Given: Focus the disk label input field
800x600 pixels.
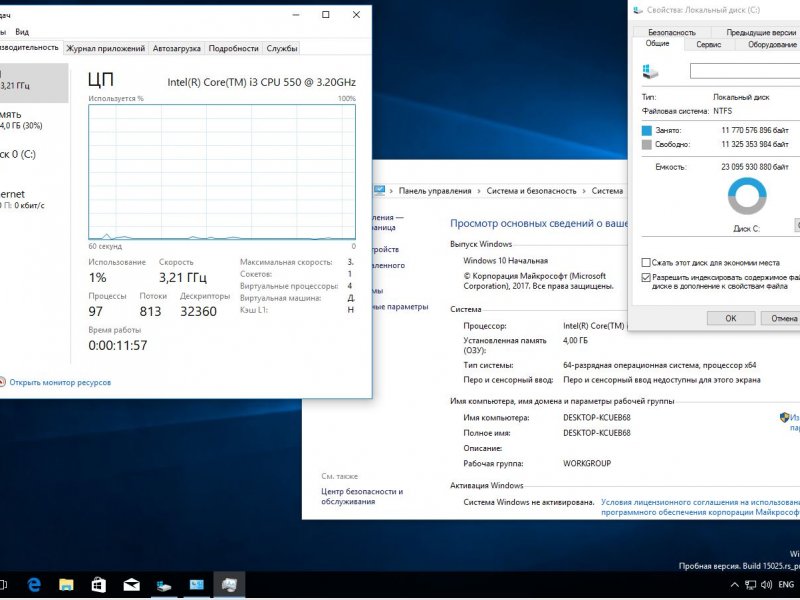Looking at the screenshot, I should click(x=745, y=71).
